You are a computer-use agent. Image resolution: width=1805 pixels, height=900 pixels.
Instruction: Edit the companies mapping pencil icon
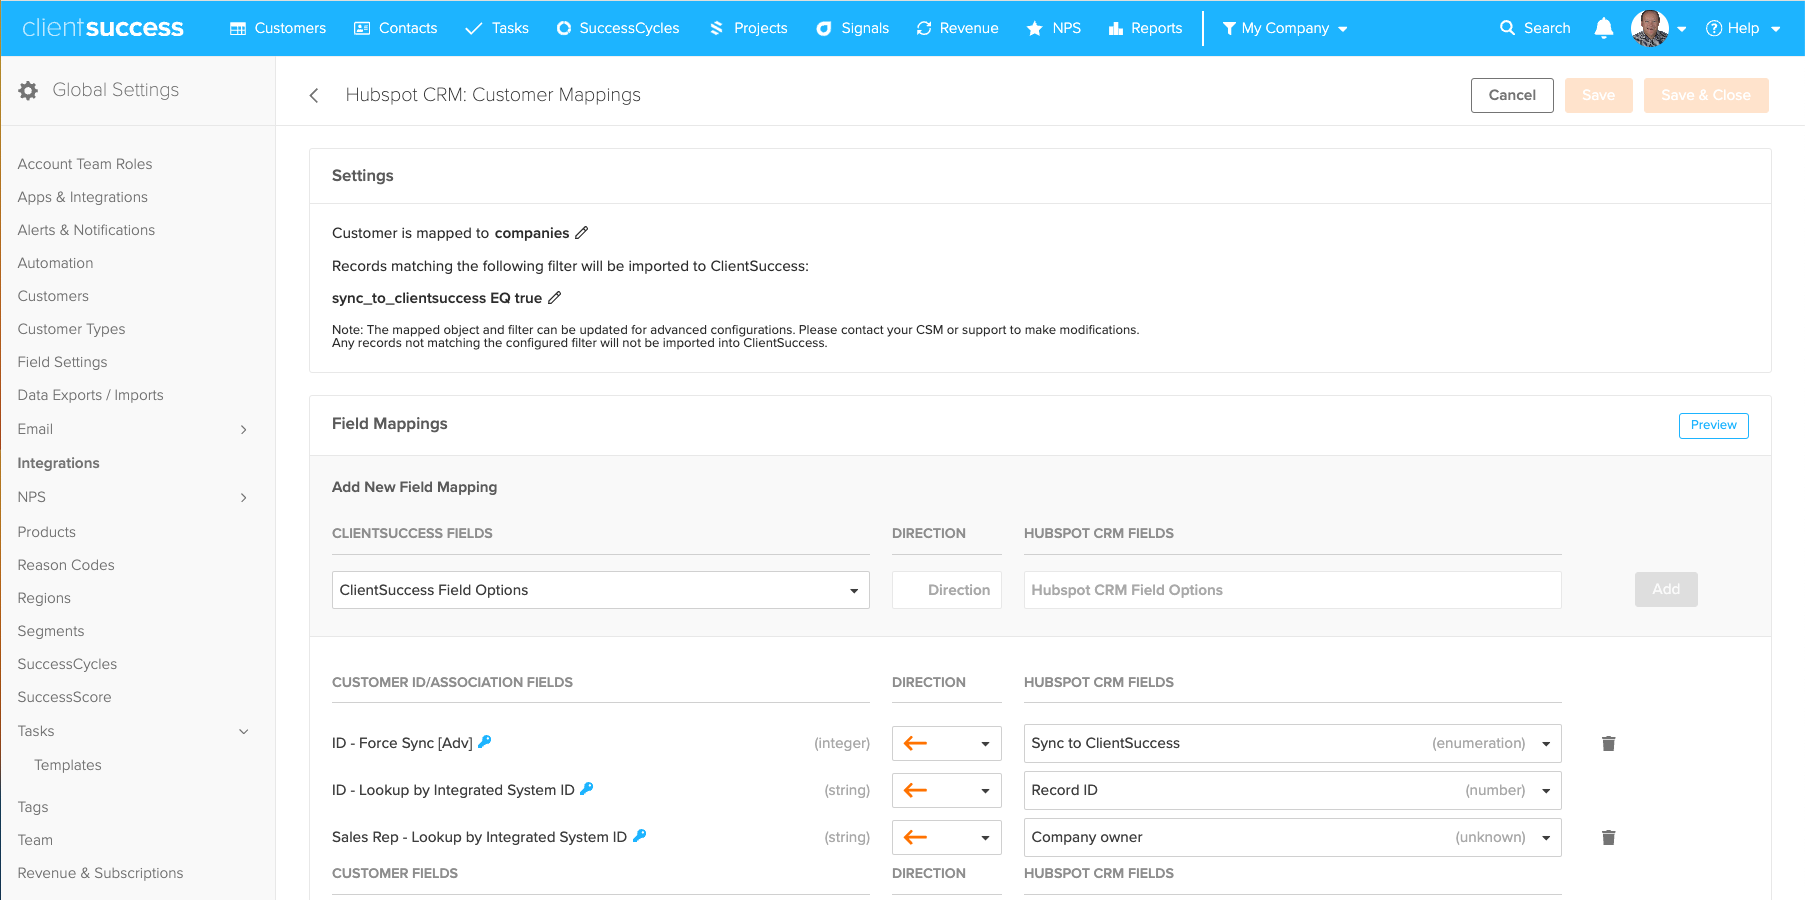pos(582,232)
